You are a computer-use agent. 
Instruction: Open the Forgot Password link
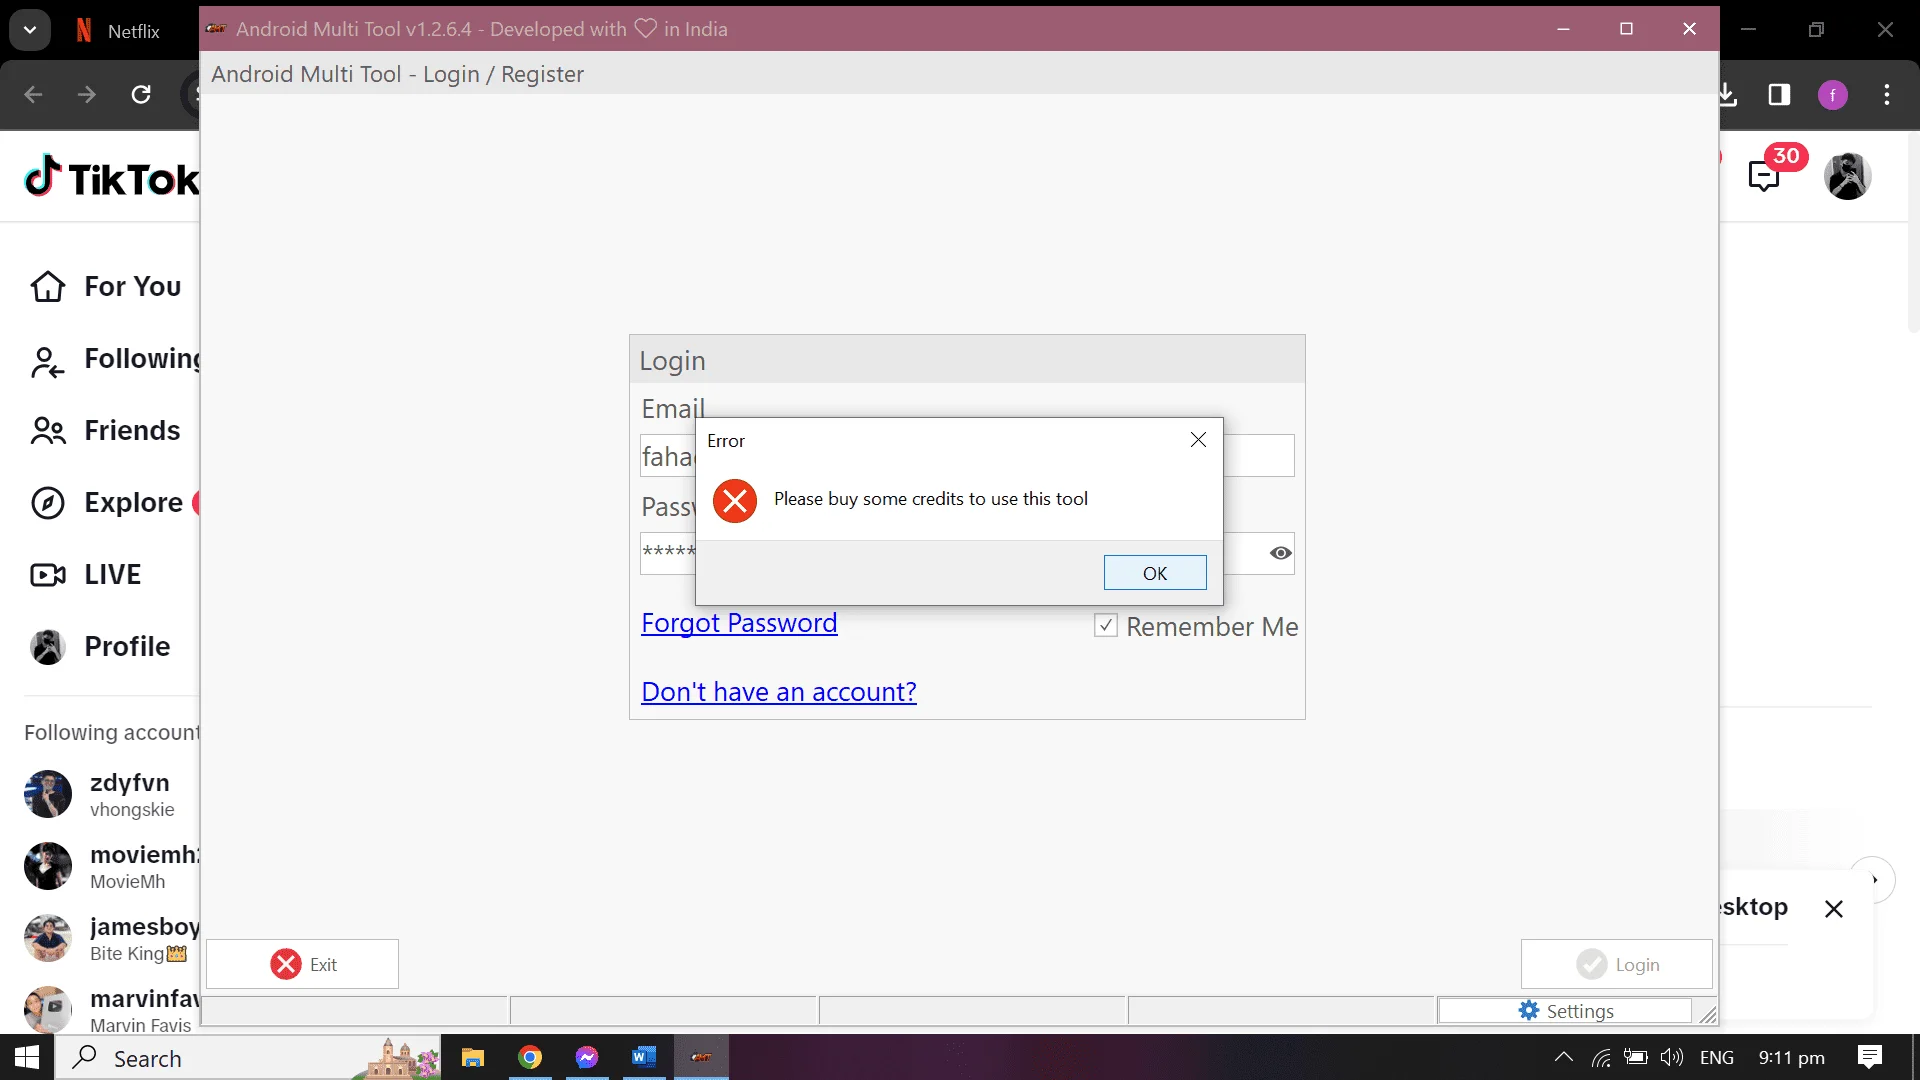[739, 623]
